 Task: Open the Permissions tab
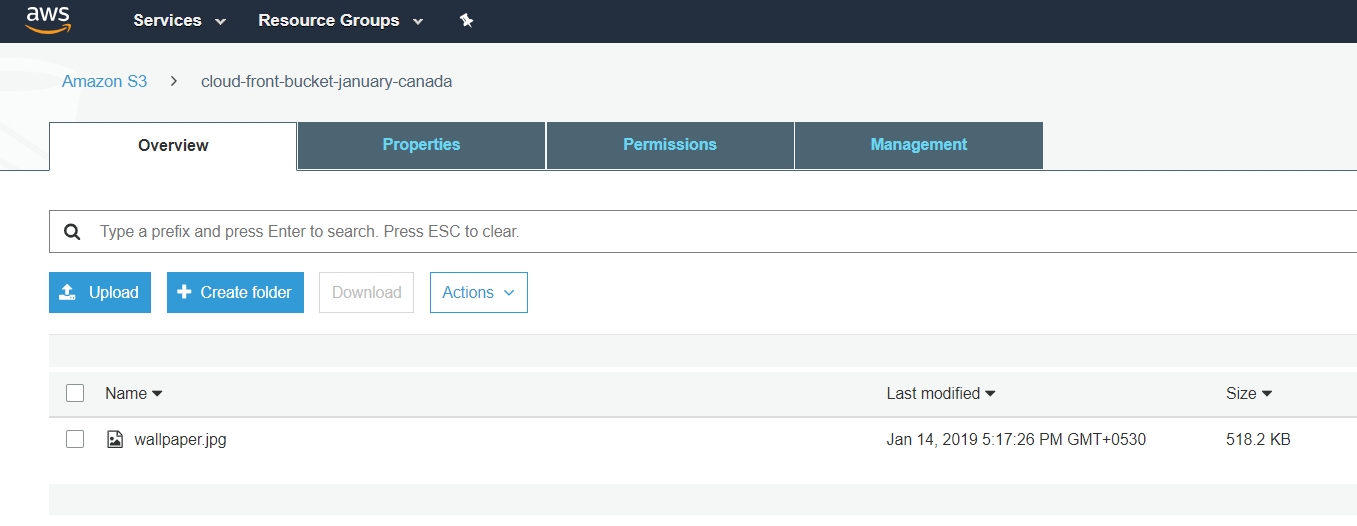click(x=669, y=145)
